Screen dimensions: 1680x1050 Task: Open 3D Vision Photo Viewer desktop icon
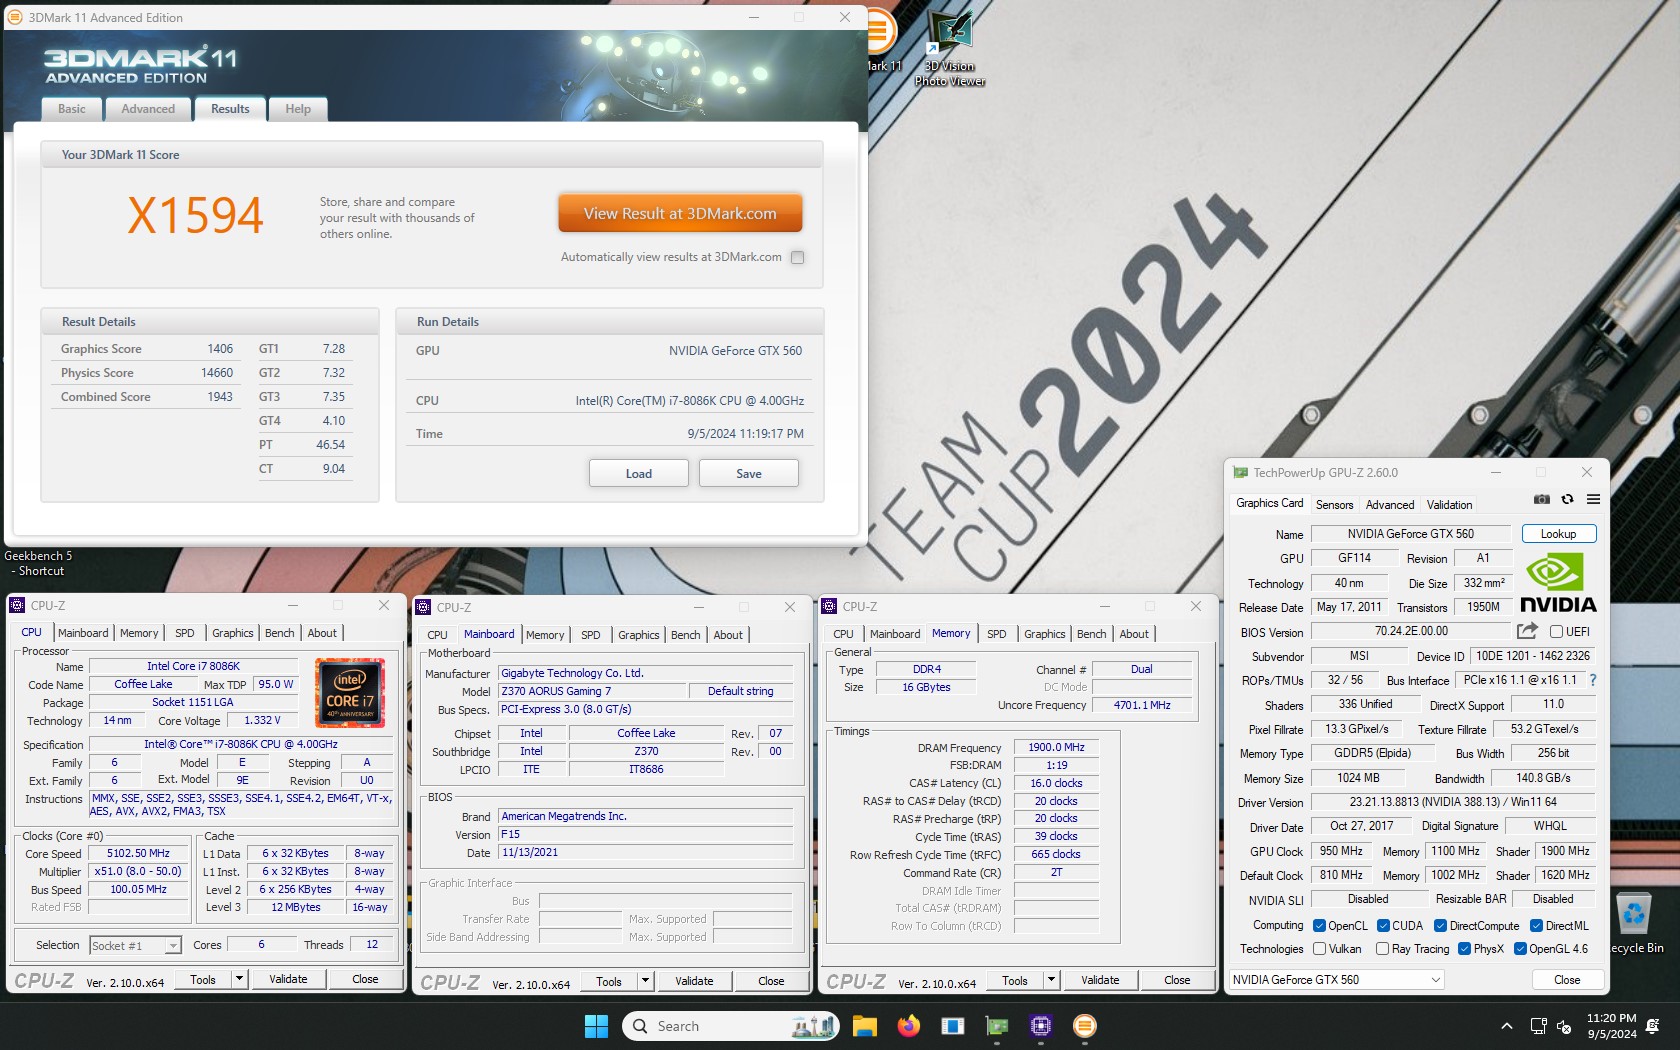pos(950,48)
